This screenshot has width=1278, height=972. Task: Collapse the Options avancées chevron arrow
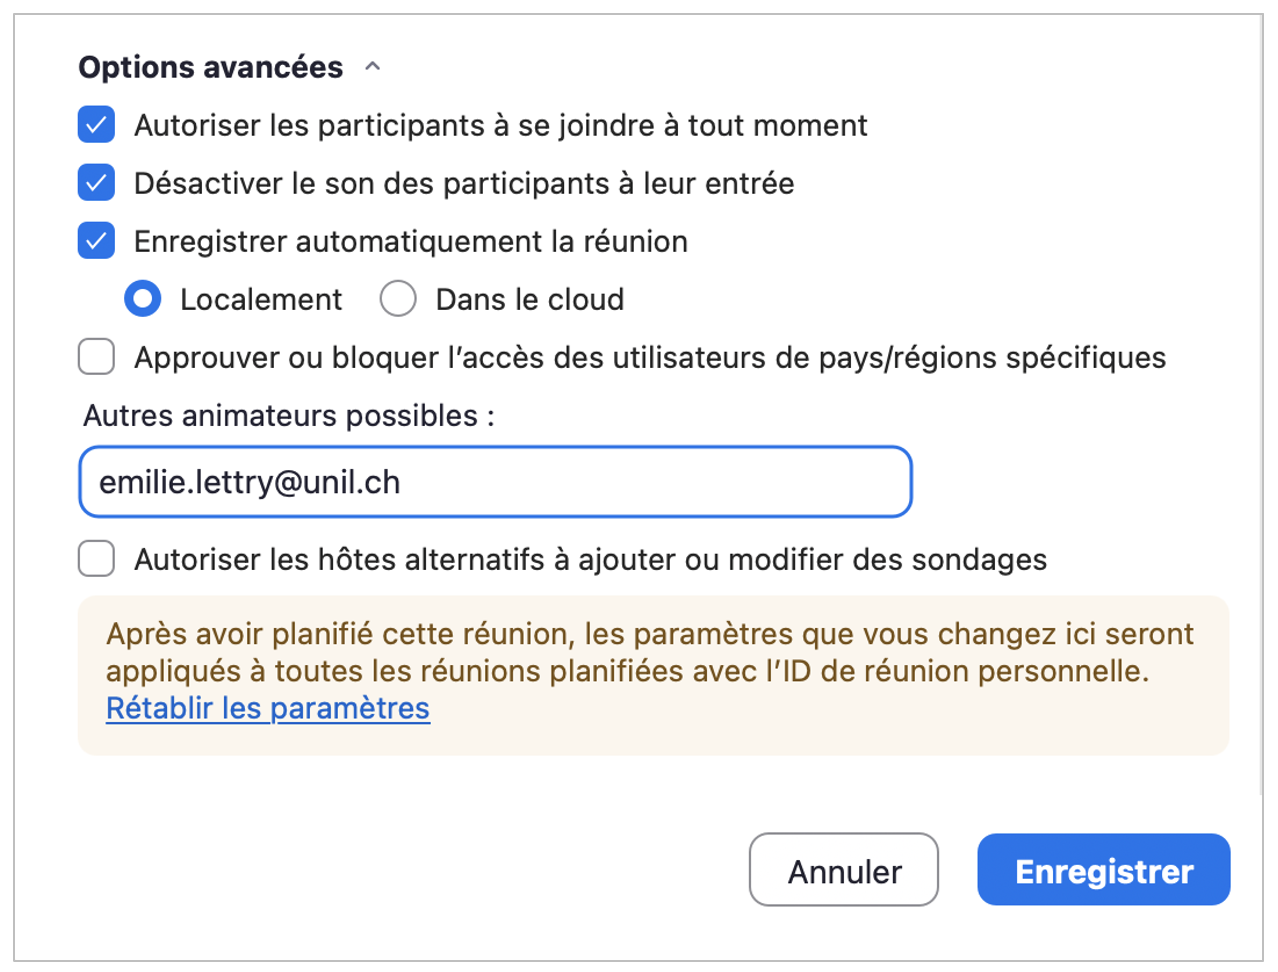pyautogui.click(x=372, y=67)
